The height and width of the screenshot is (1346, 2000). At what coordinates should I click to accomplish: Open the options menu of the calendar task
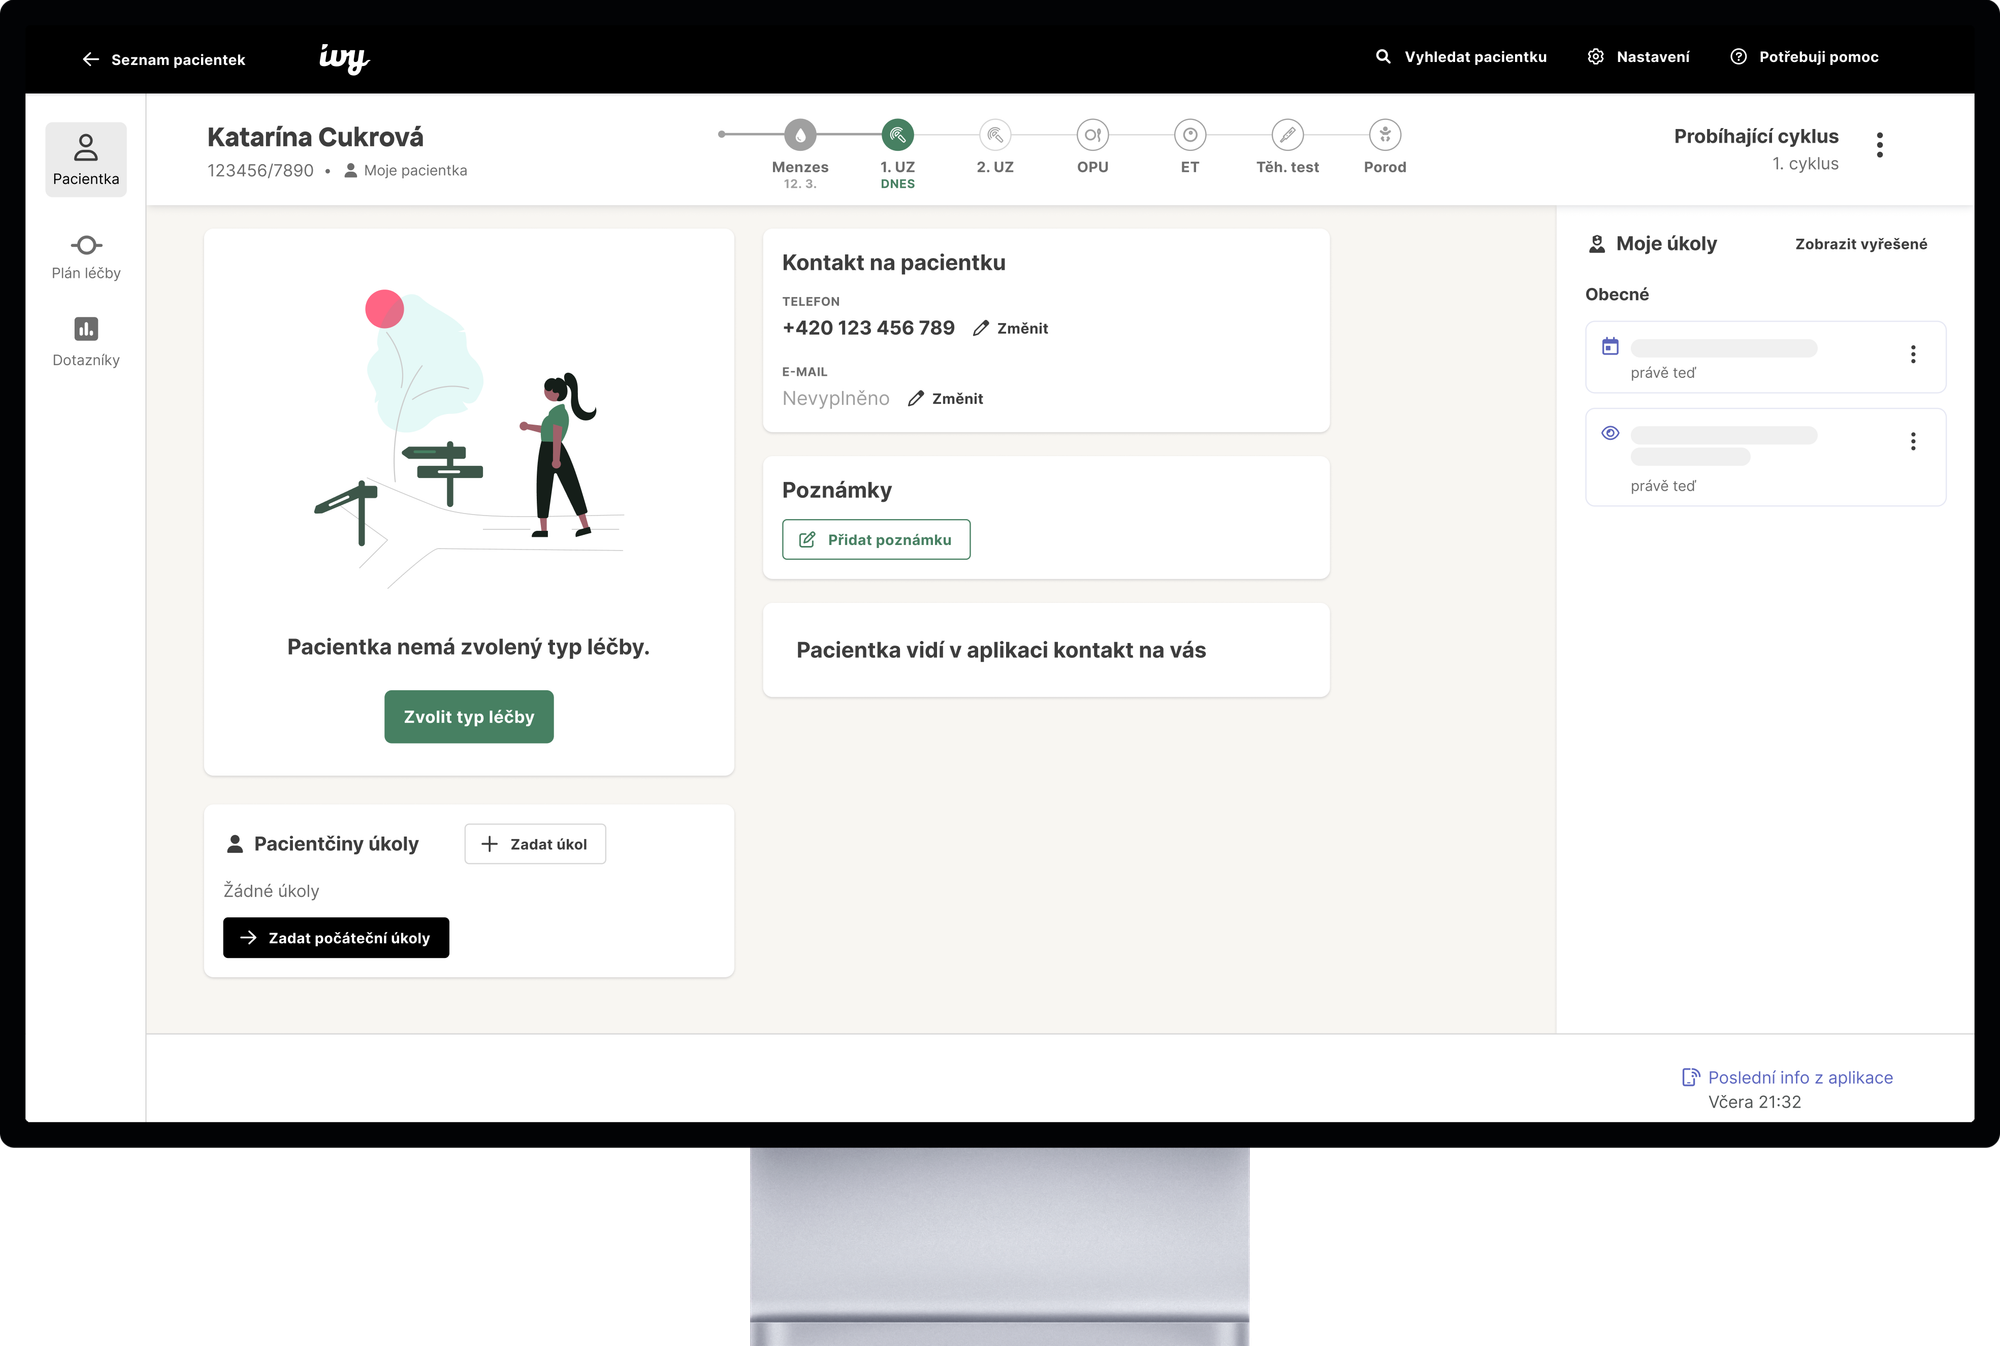(x=1913, y=354)
